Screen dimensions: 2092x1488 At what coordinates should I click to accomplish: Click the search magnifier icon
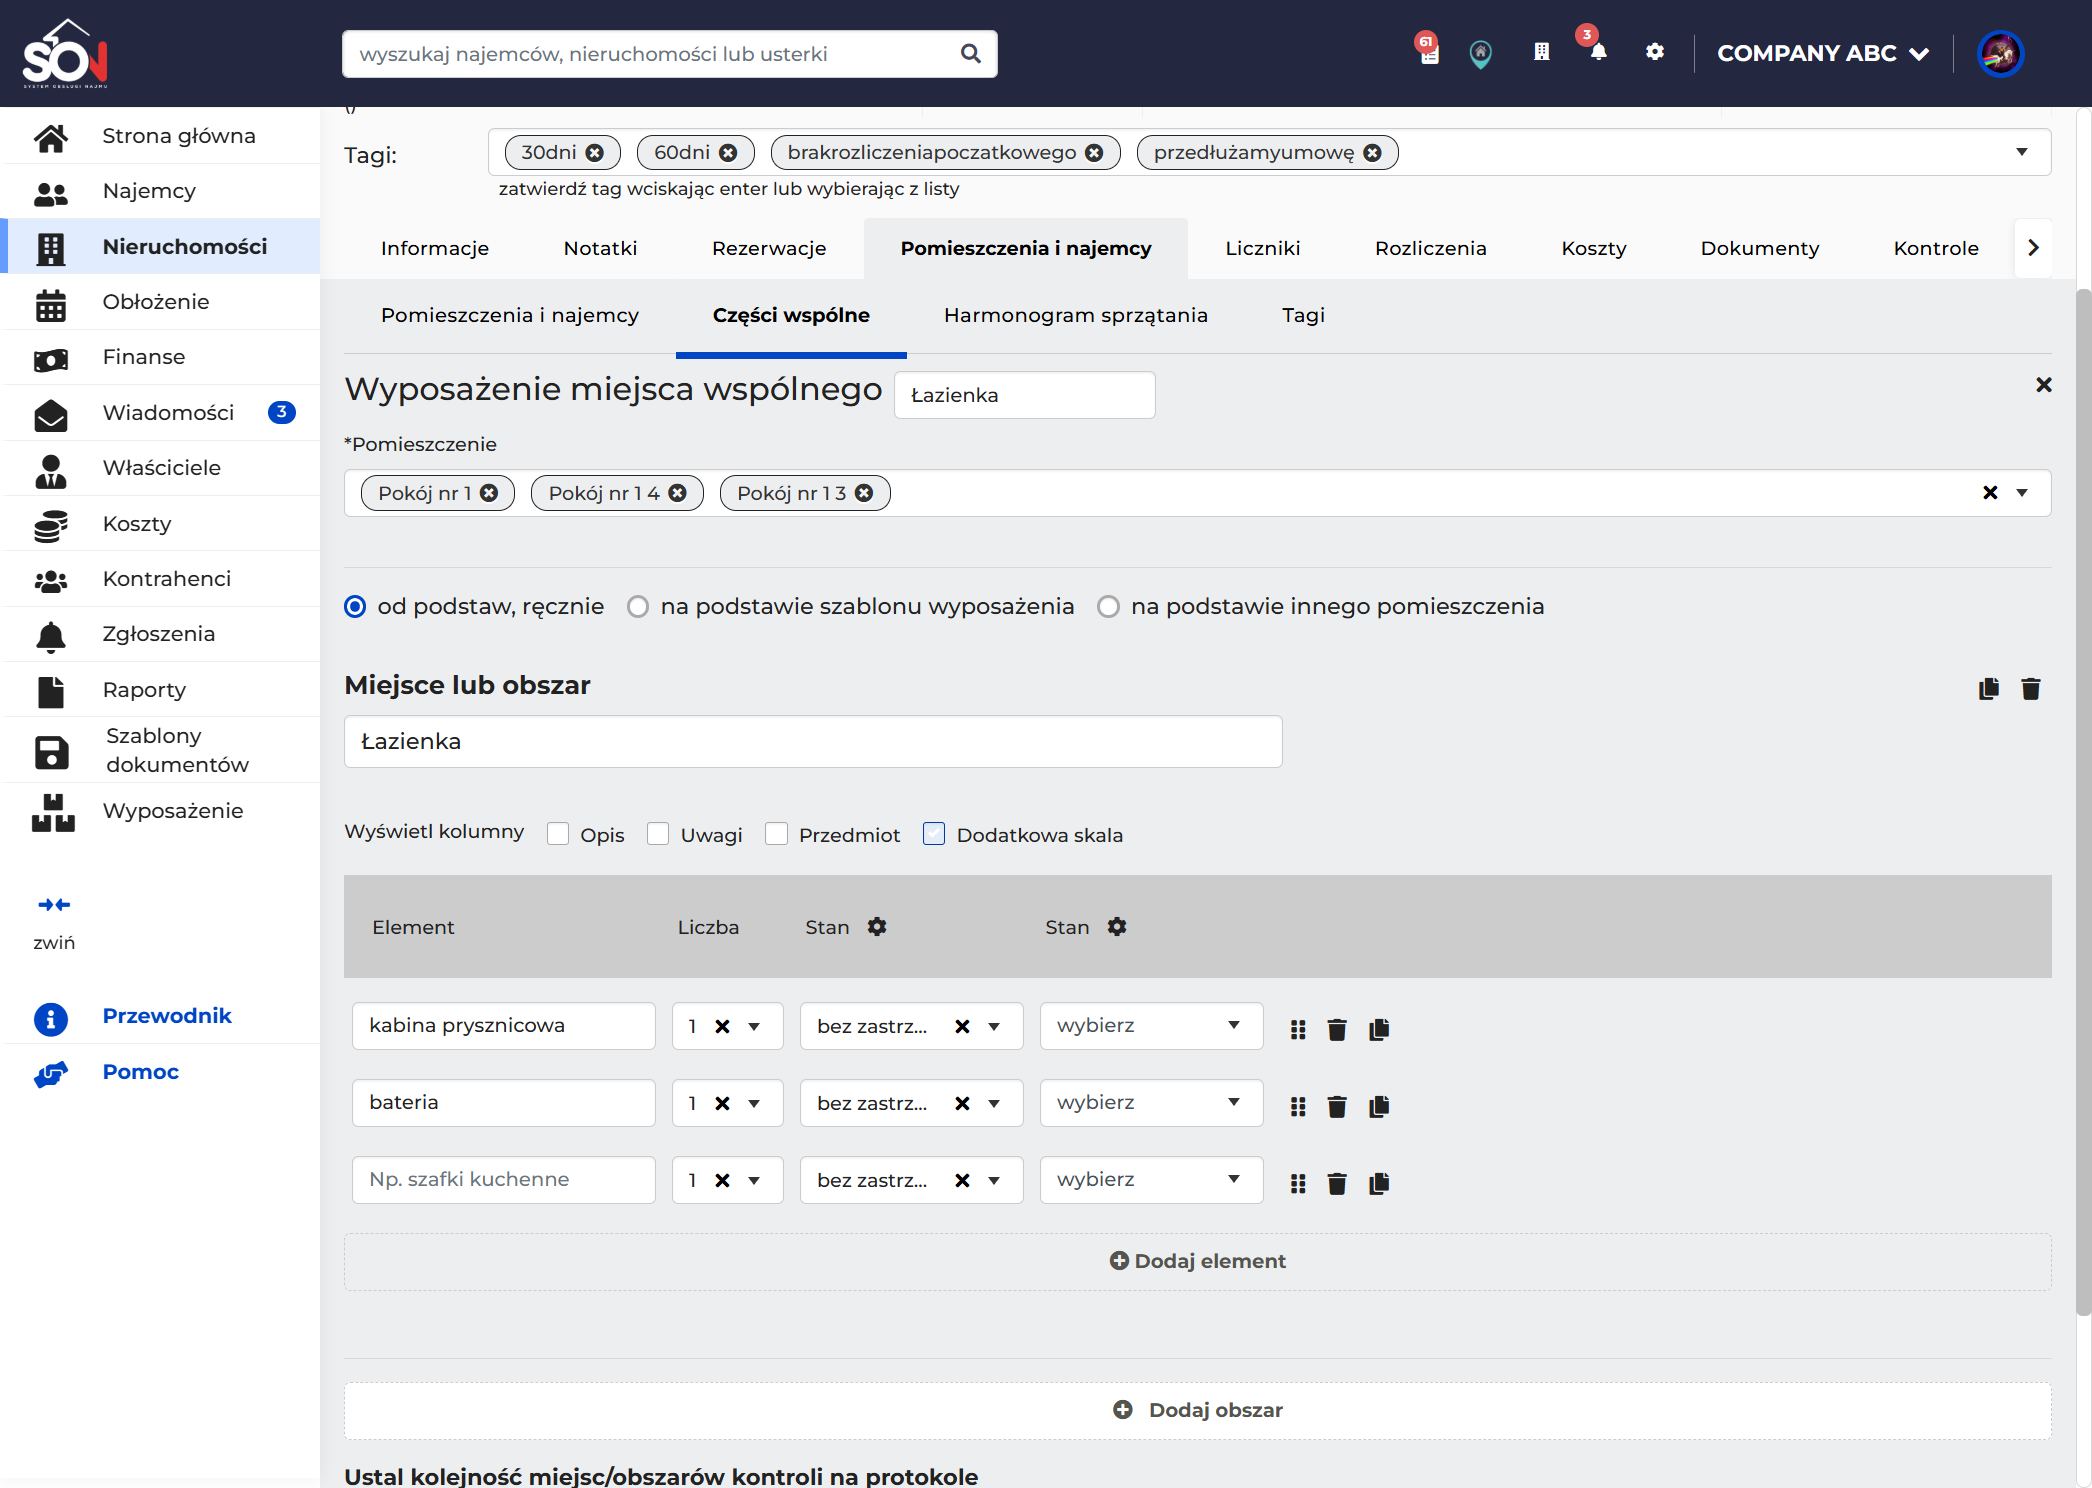970,54
